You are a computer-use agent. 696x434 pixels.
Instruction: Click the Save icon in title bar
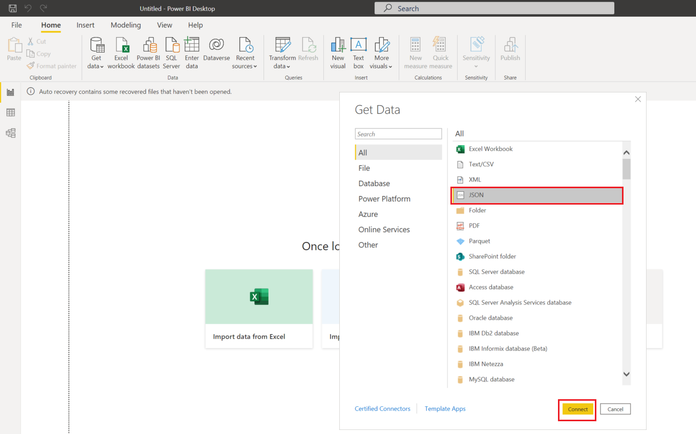click(x=12, y=8)
